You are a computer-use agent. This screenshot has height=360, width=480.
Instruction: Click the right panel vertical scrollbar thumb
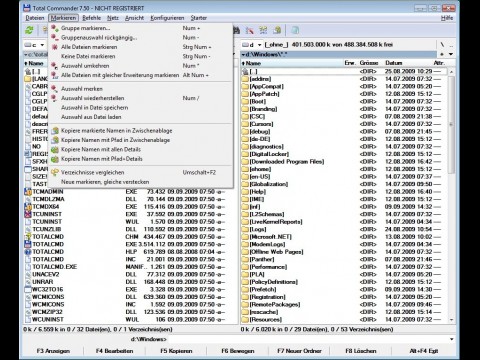(451, 125)
